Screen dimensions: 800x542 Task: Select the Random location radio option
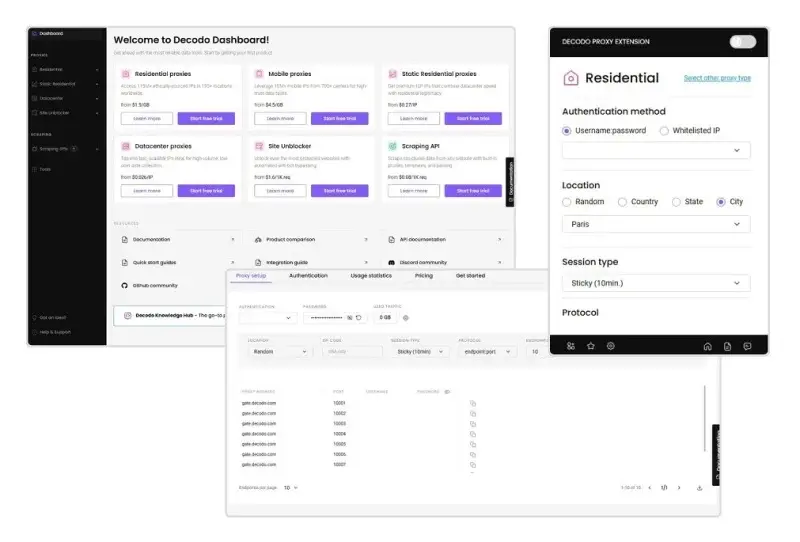coord(567,202)
